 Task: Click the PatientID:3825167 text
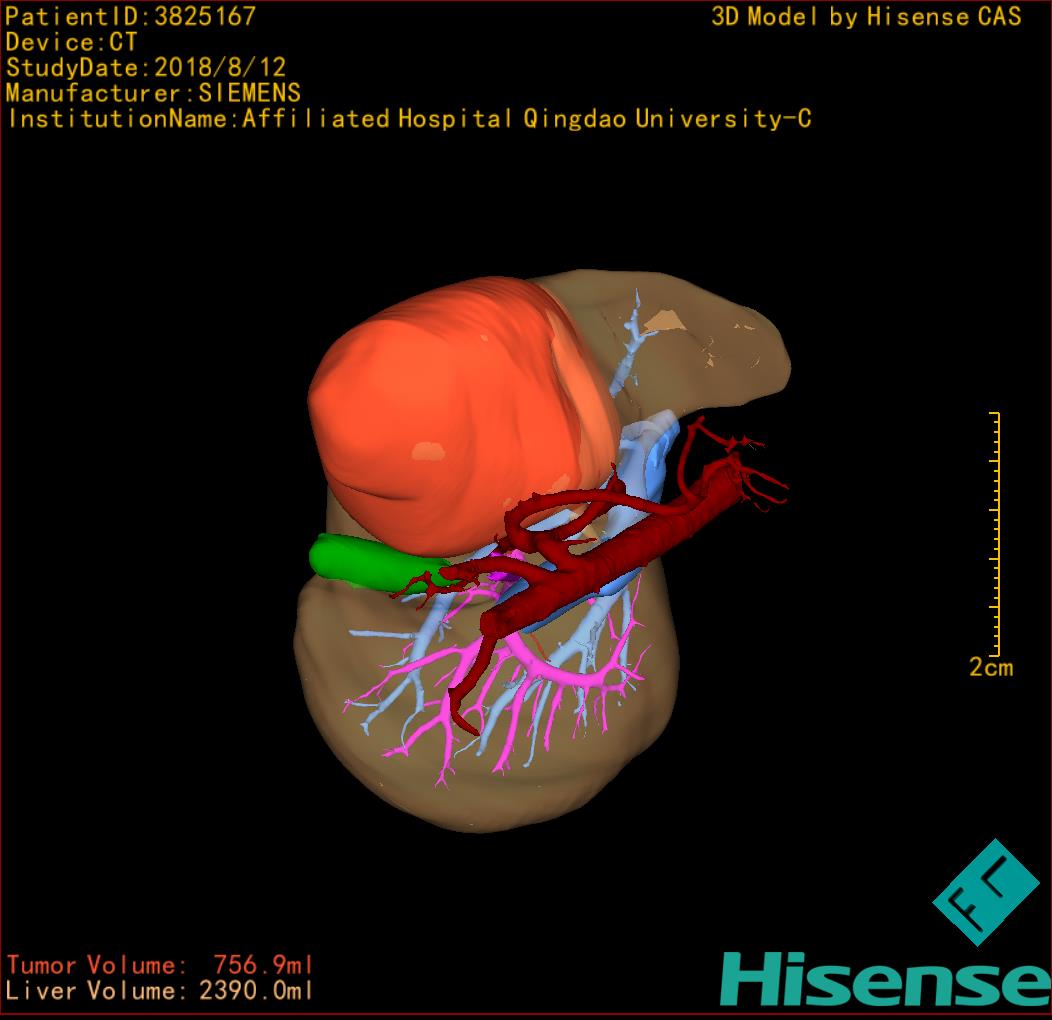(x=131, y=16)
